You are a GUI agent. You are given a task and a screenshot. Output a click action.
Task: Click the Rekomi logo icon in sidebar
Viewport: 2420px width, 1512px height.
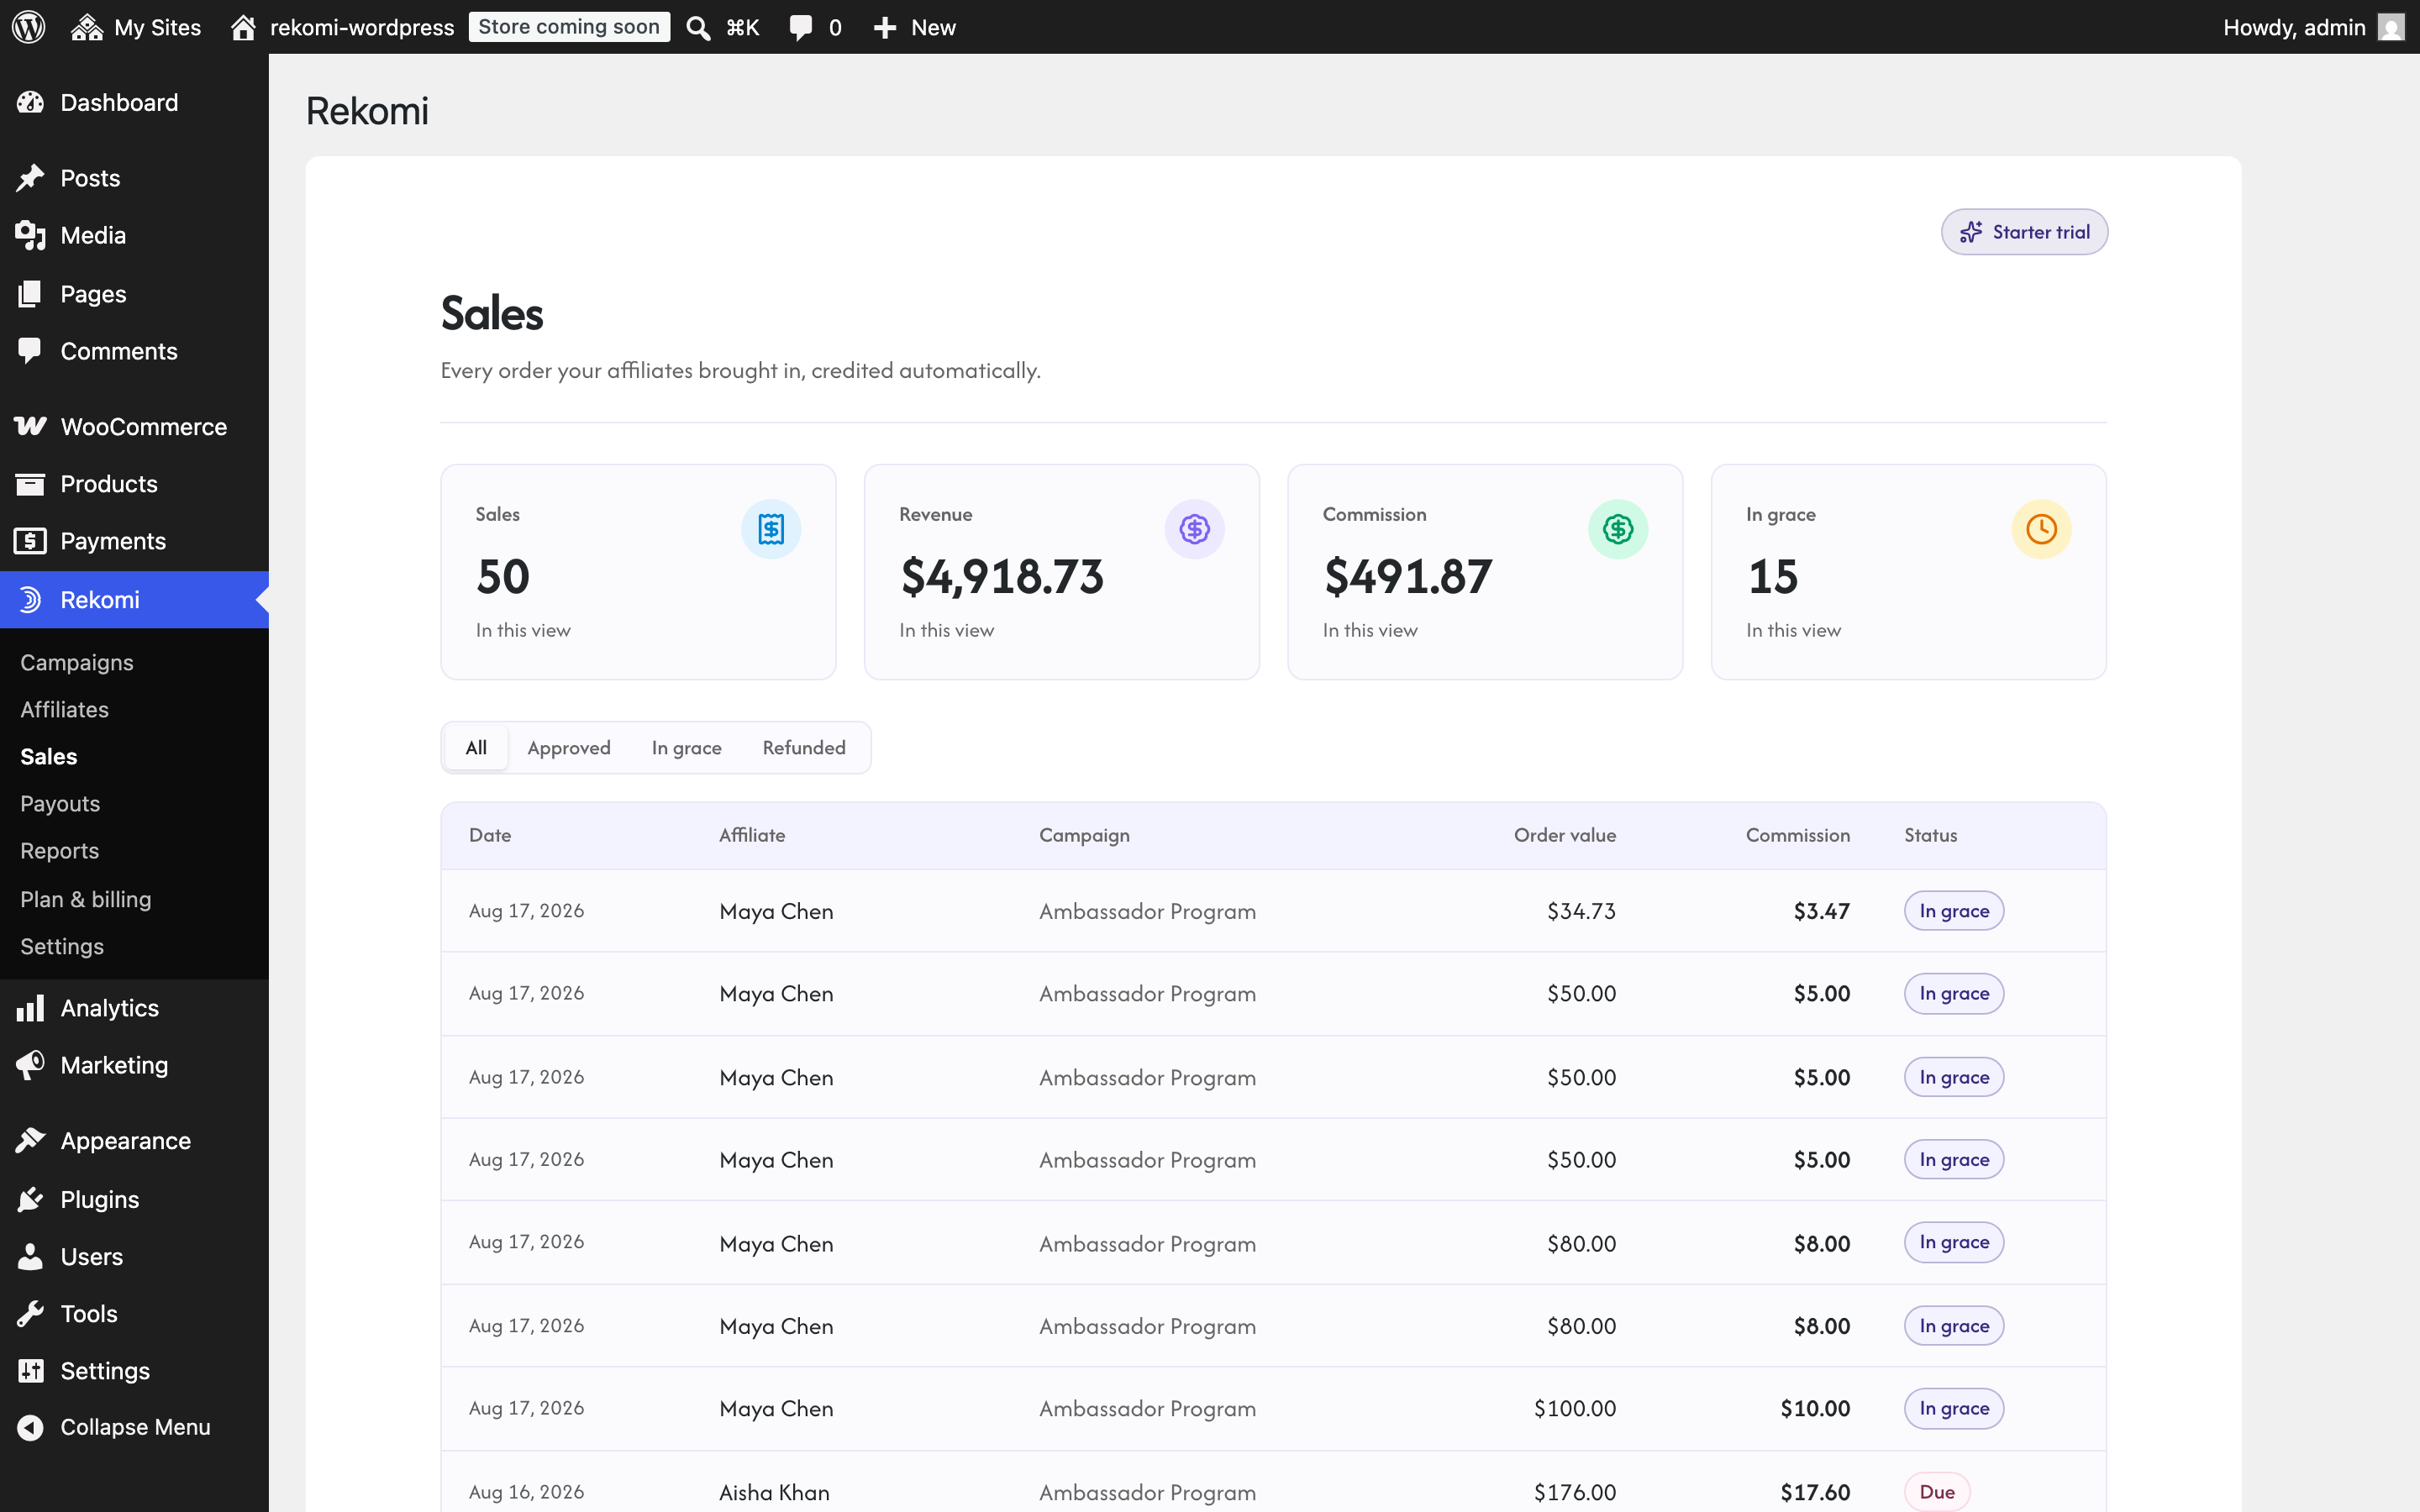[x=30, y=599]
